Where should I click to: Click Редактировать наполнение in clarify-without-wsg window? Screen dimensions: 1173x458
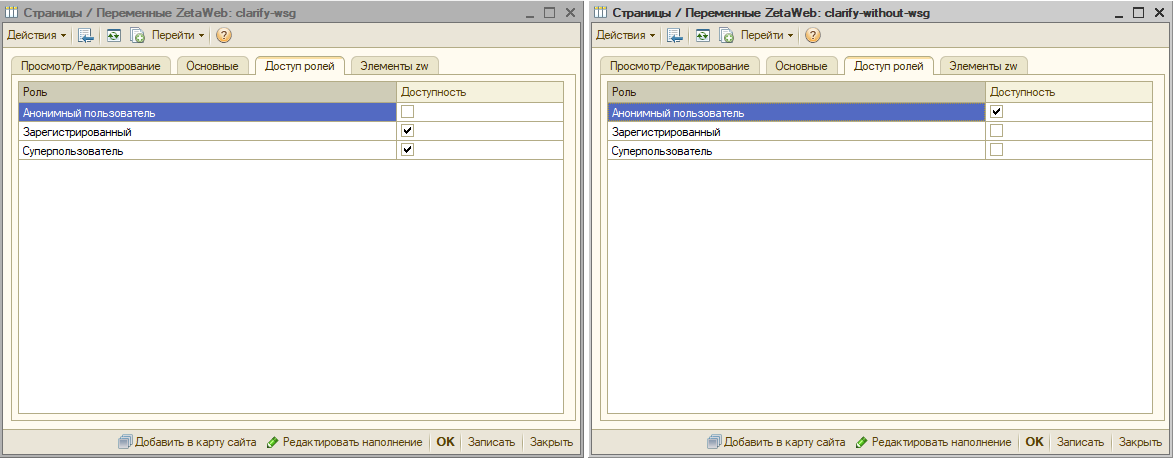point(933,442)
